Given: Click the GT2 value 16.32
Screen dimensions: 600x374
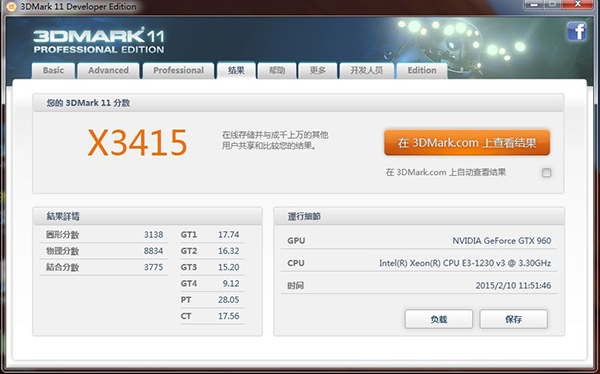Looking at the screenshot, I should [228, 251].
